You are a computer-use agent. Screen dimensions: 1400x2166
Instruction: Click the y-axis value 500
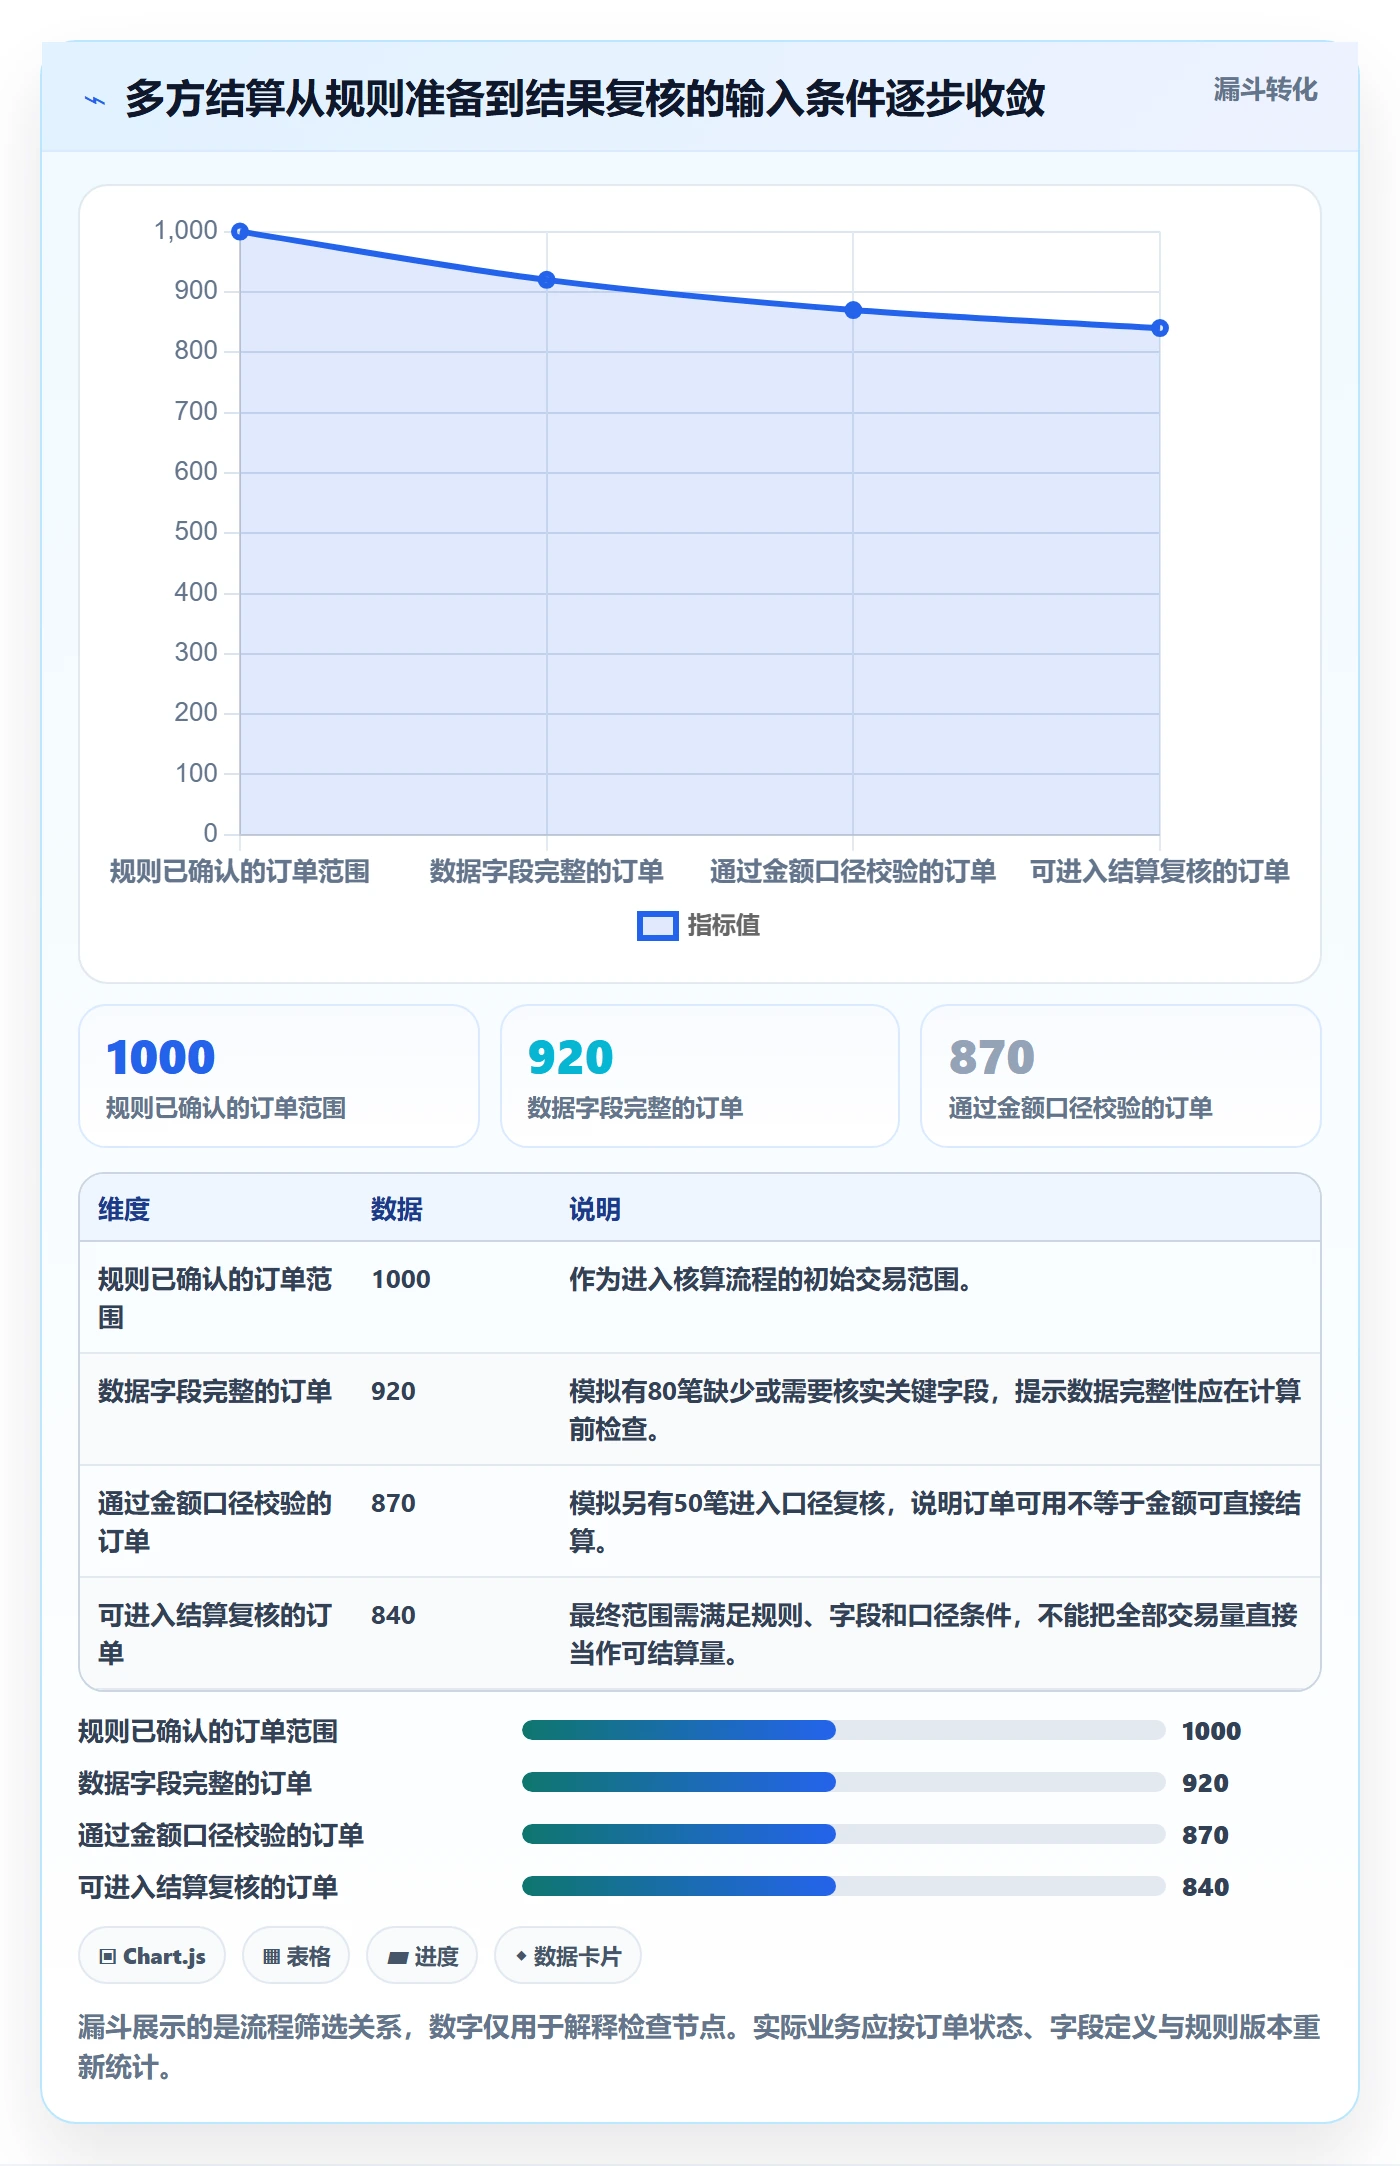[x=196, y=532]
